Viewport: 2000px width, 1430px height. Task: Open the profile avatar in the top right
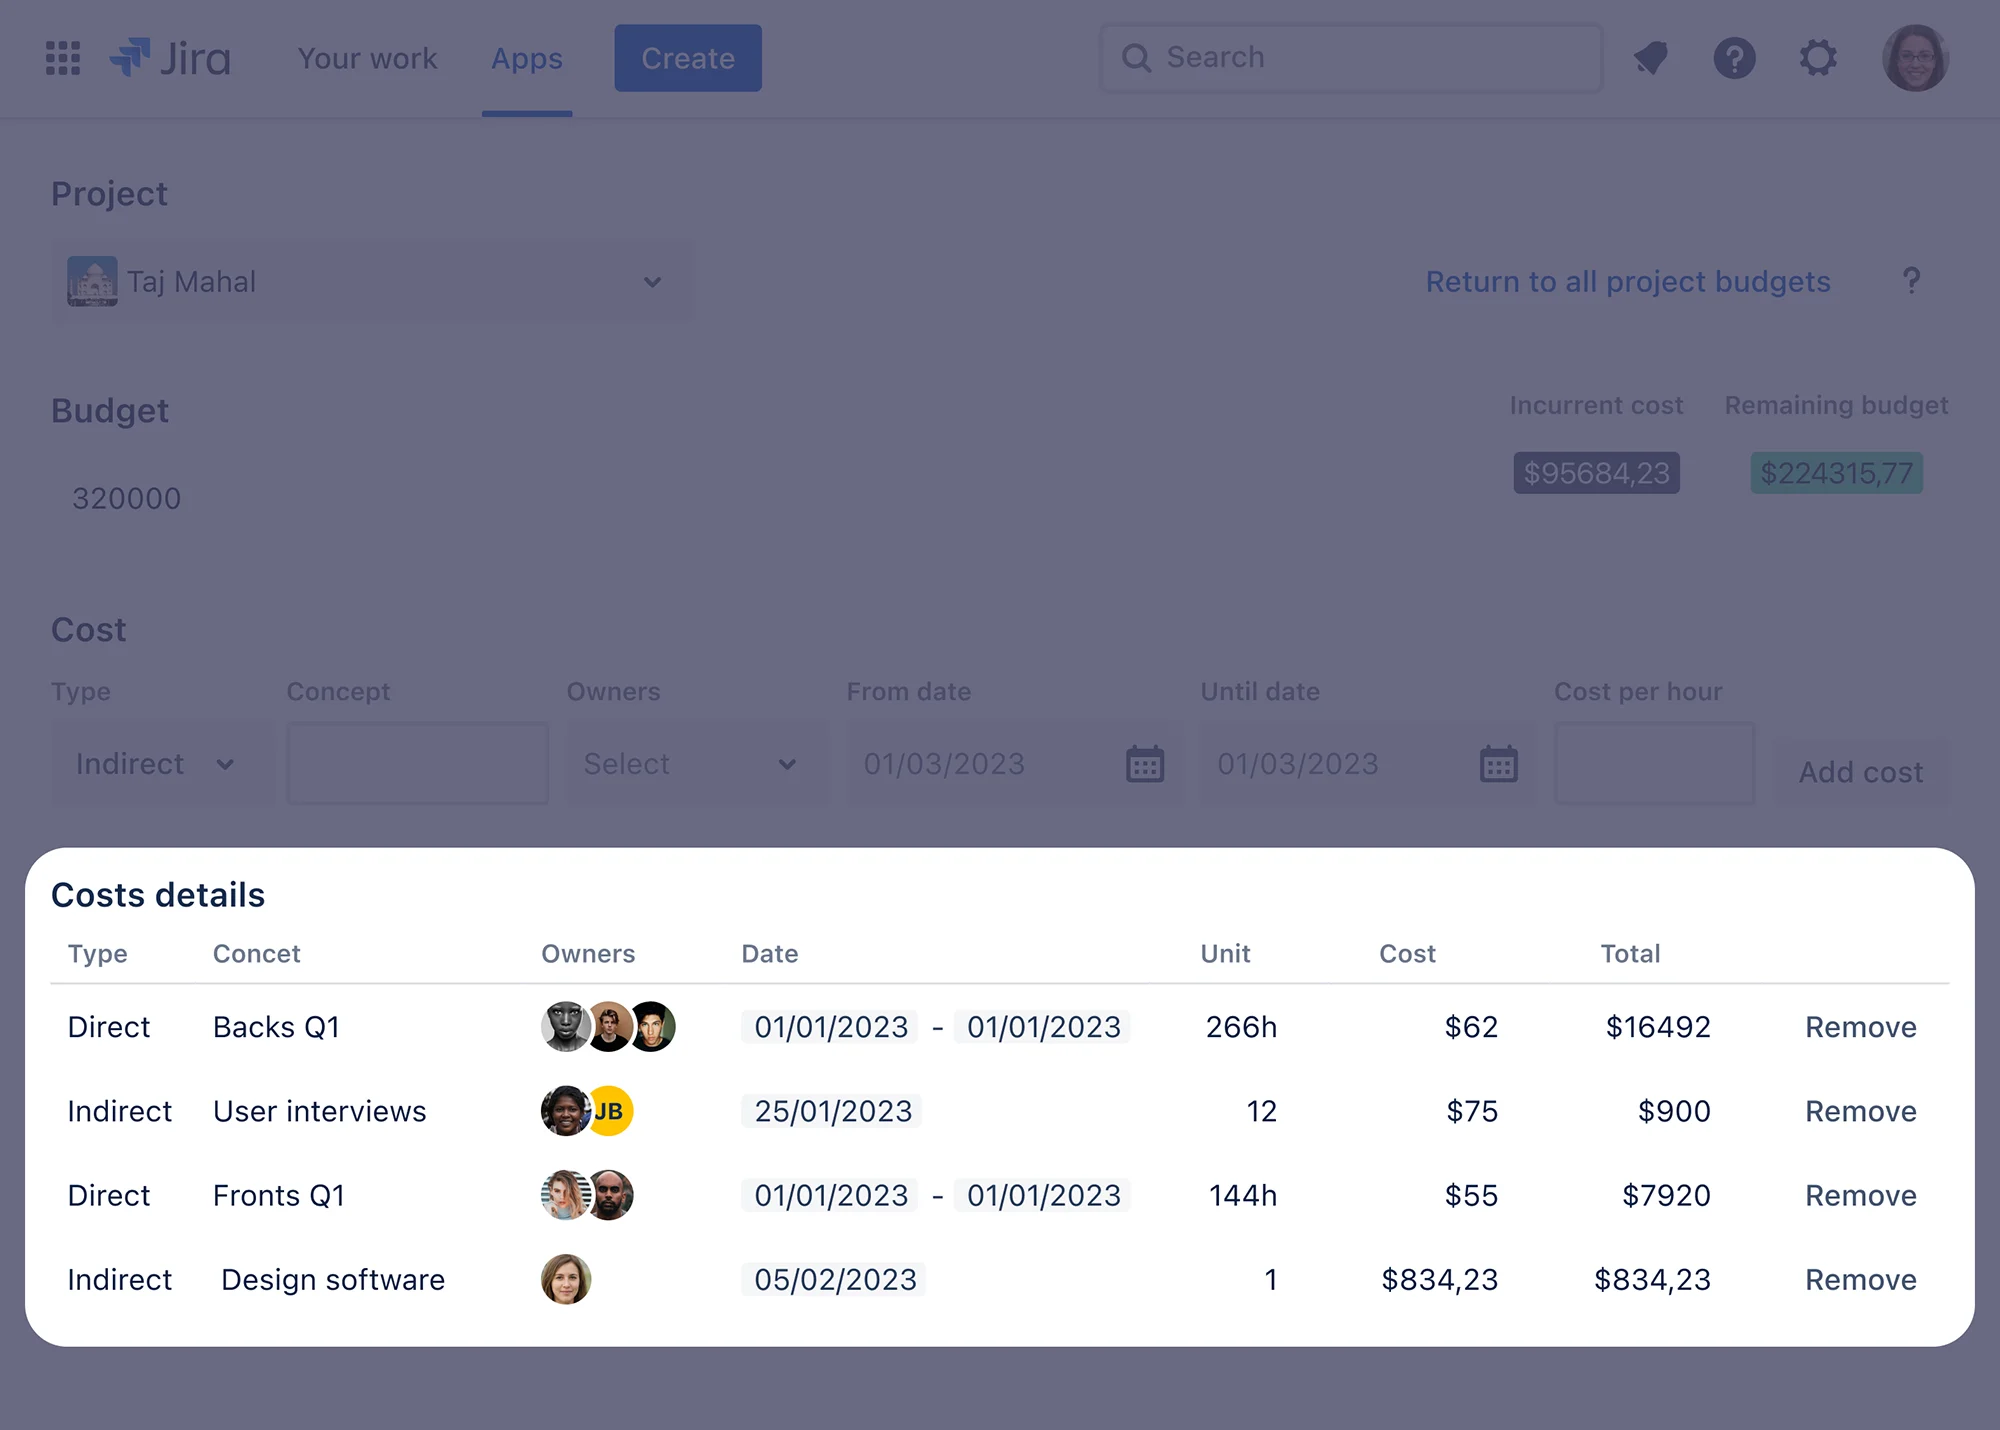tap(1915, 58)
